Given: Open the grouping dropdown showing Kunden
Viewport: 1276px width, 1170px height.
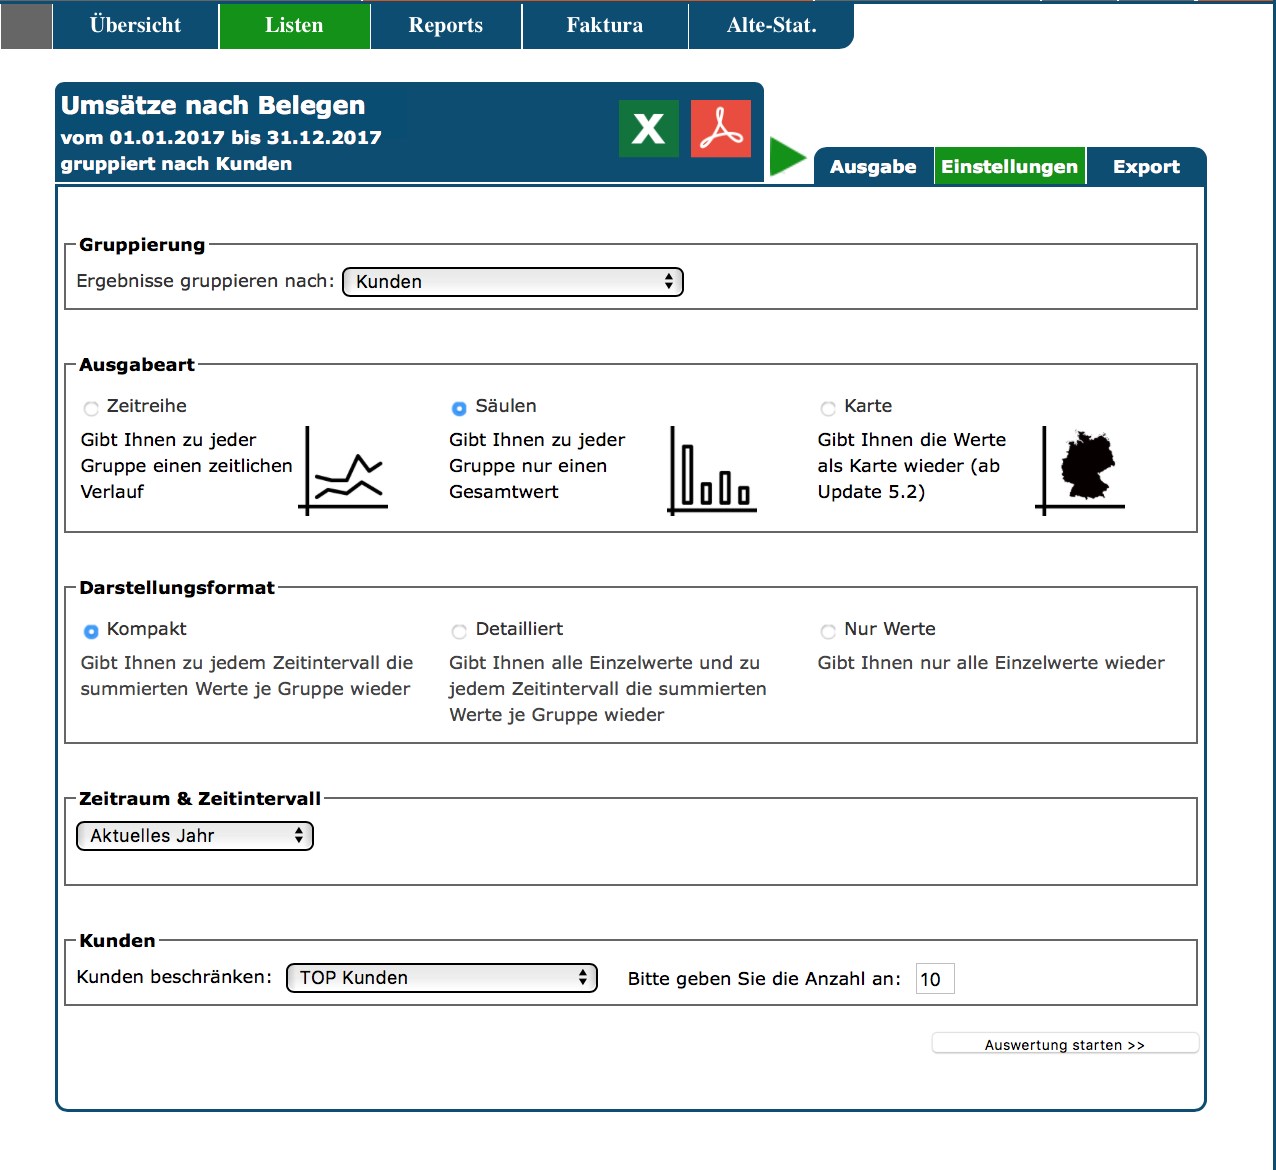Looking at the screenshot, I should click(x=512, y=282).
